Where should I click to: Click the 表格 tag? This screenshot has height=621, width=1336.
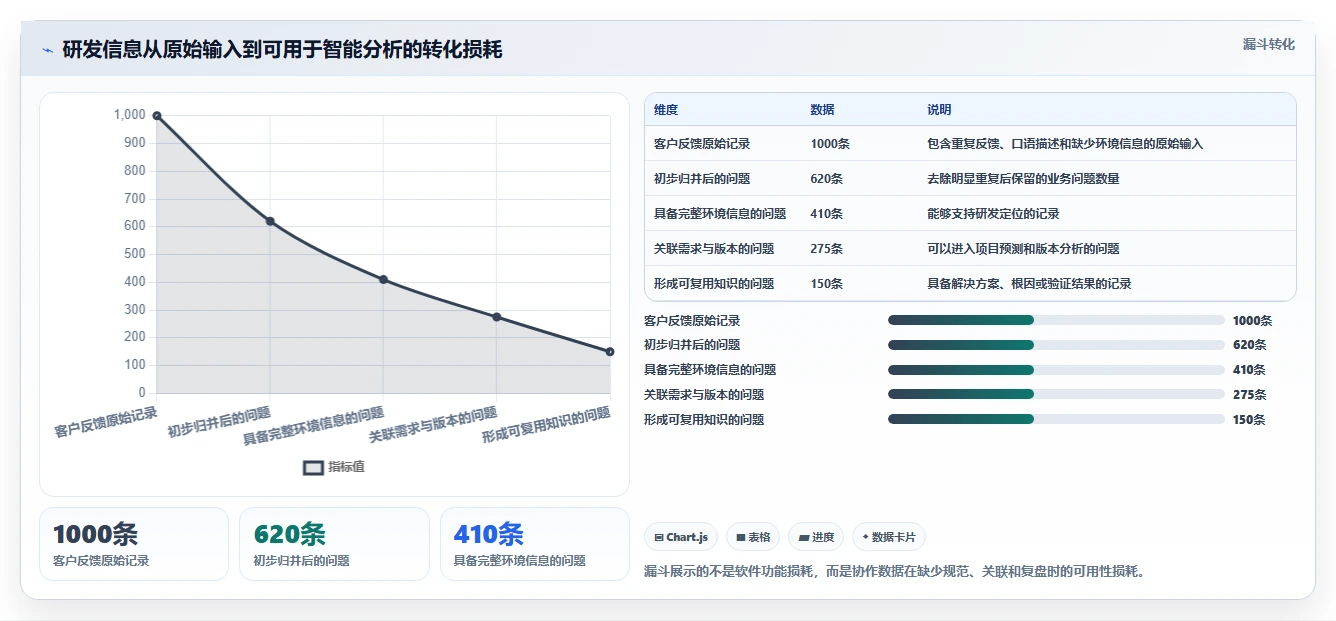point(753,537)
